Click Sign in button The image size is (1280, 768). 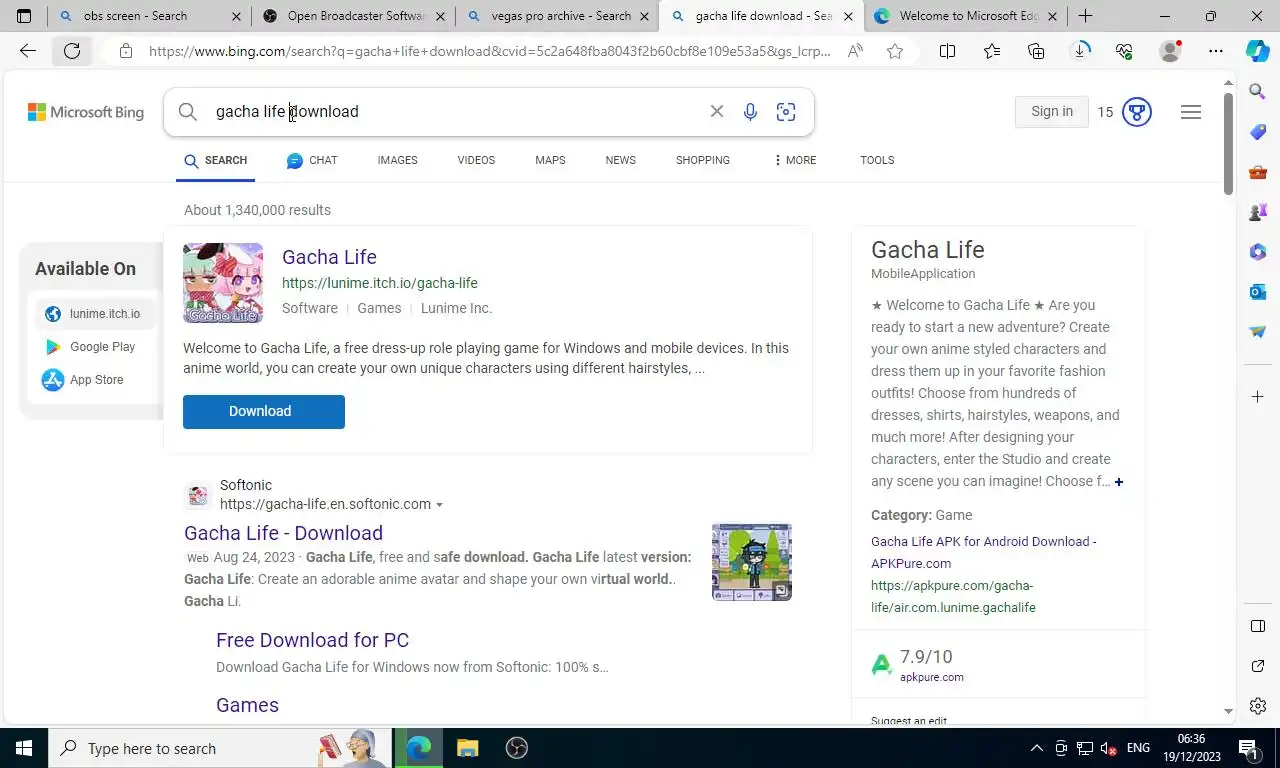pos(1052,112)
